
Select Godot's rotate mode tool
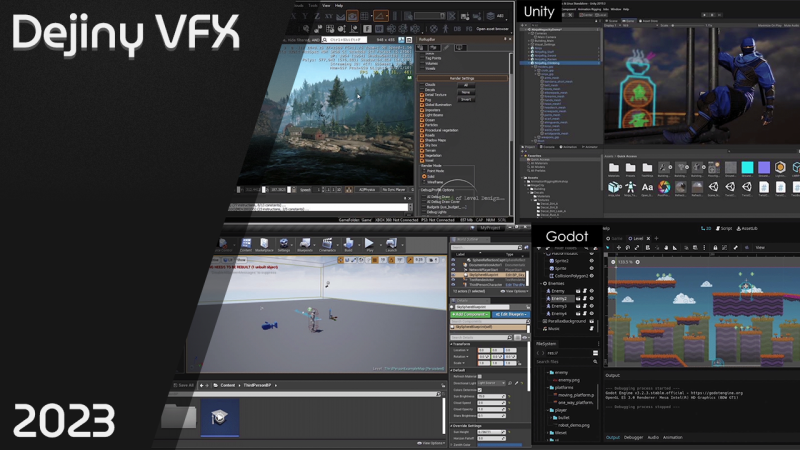628,247
